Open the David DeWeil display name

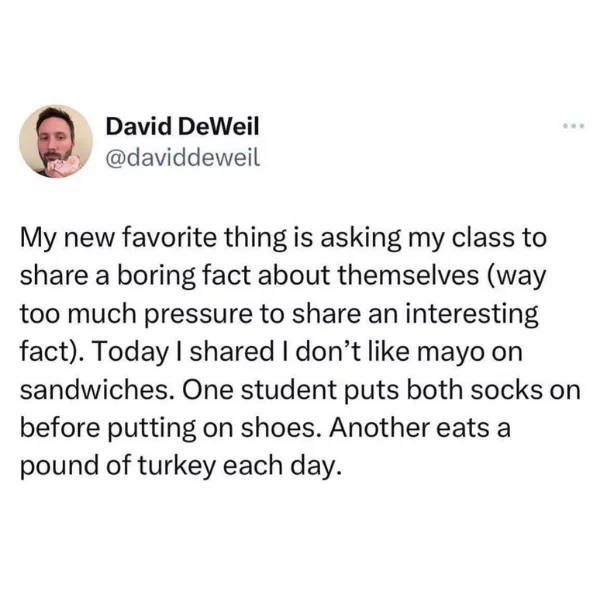[183, 126]
